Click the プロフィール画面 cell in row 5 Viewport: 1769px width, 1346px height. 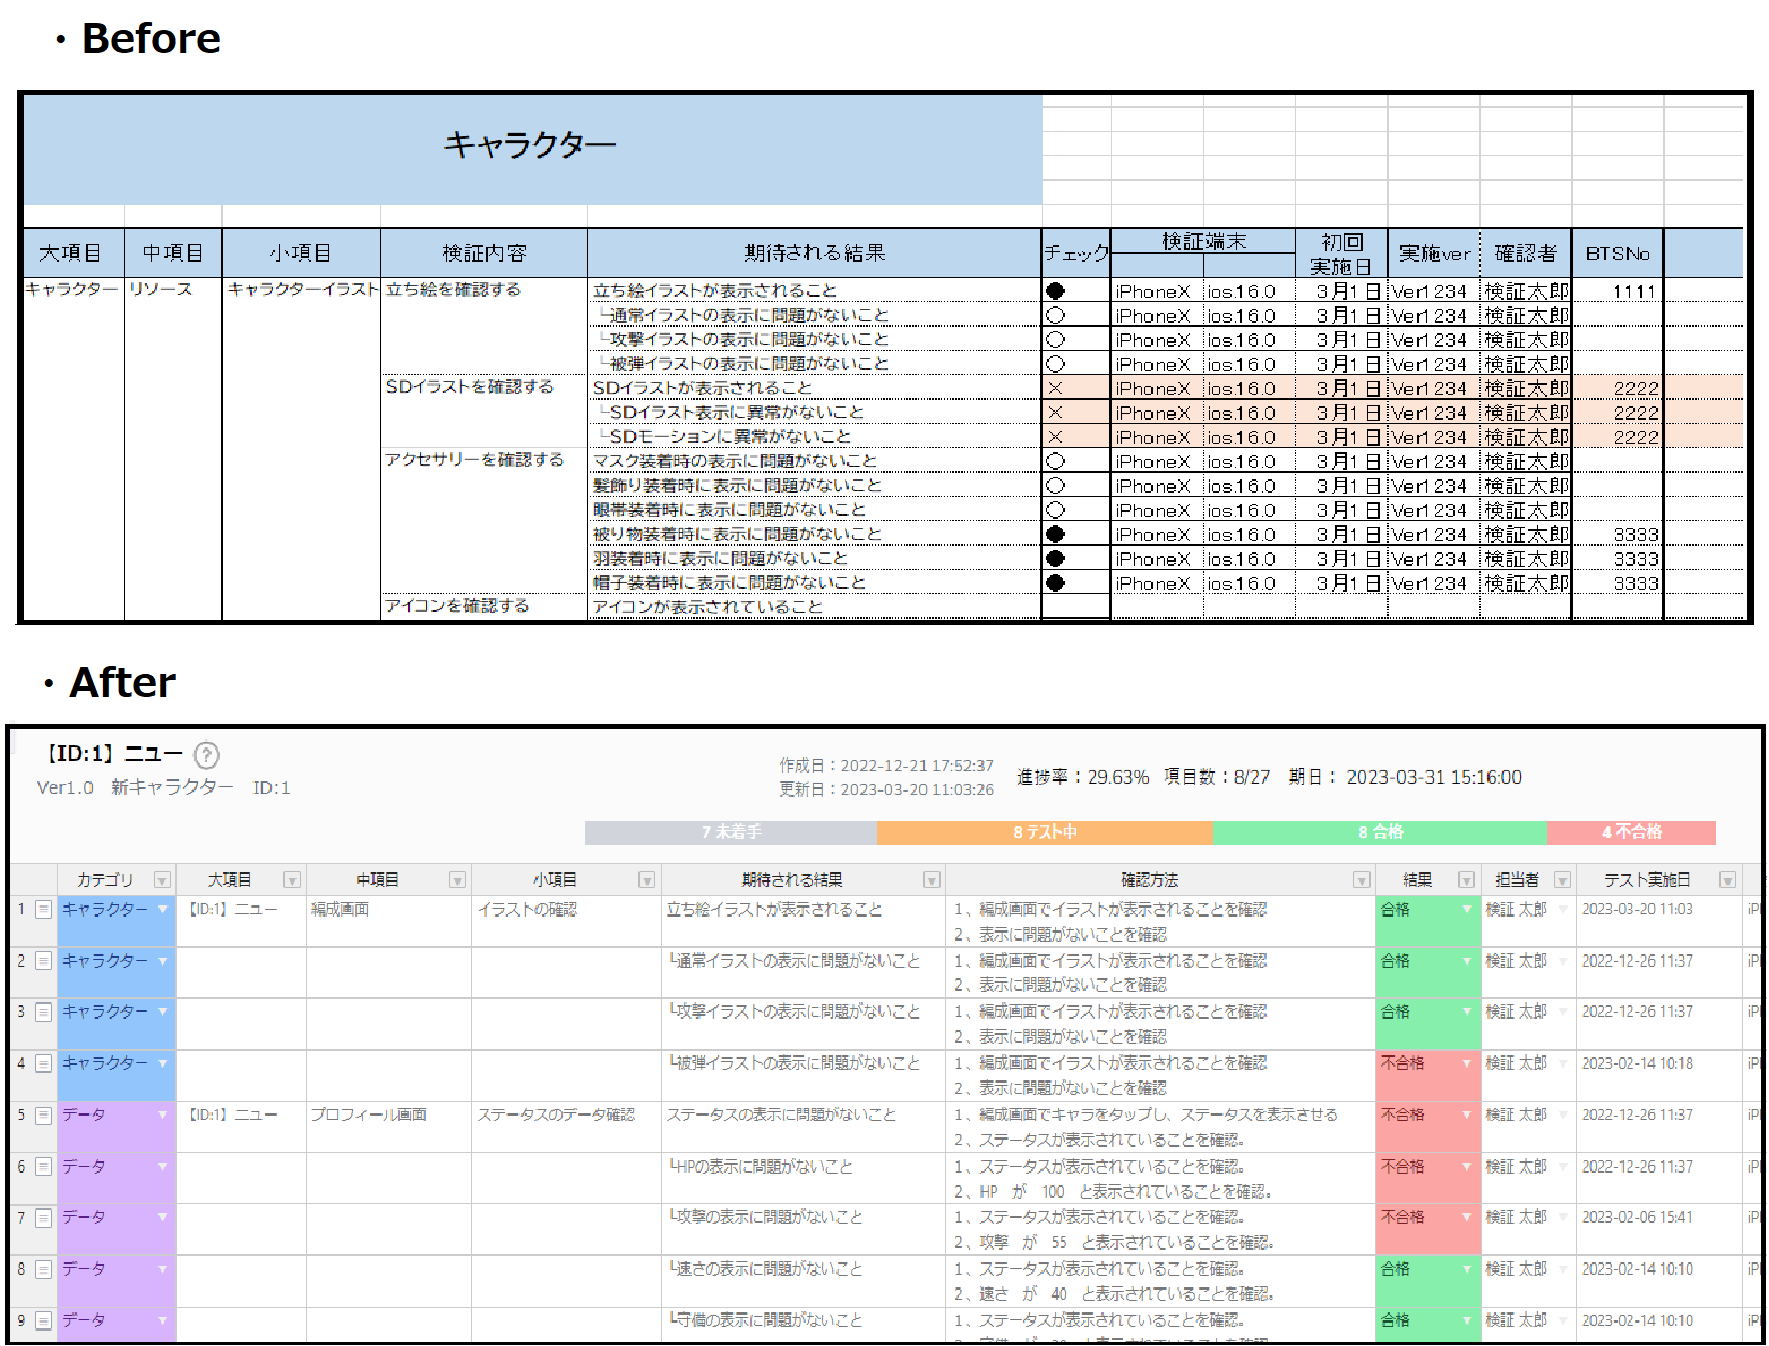388,1127
